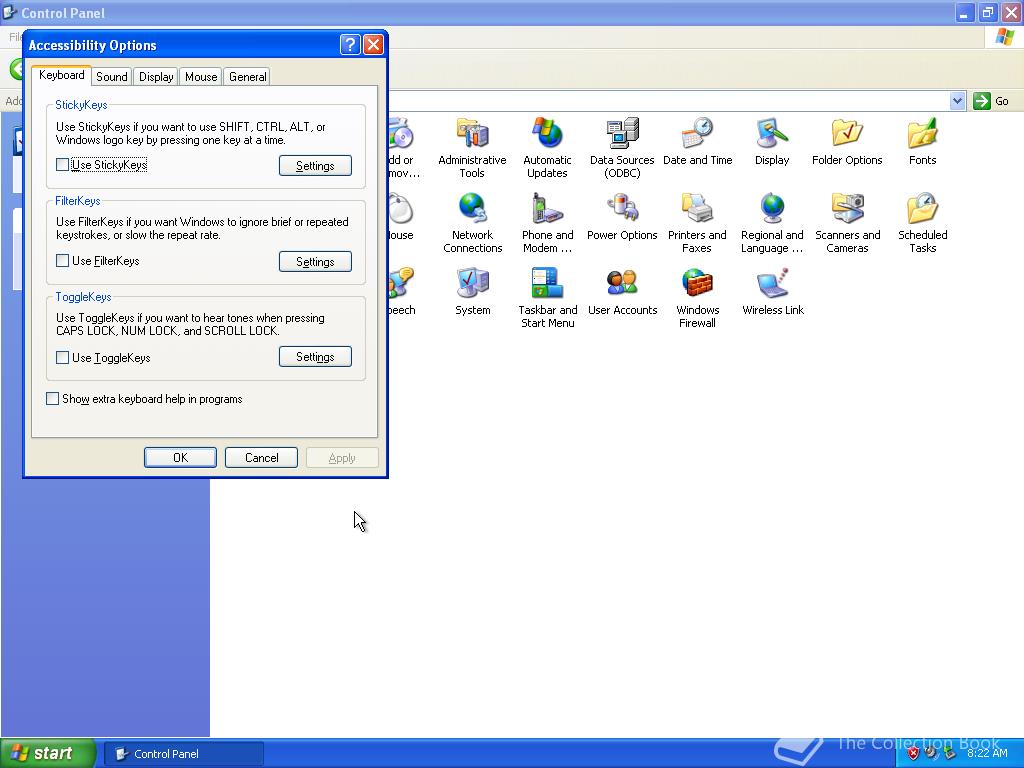Select the Keyboard tab
This screenshot has width=1024, height=768.
[61, 75]
